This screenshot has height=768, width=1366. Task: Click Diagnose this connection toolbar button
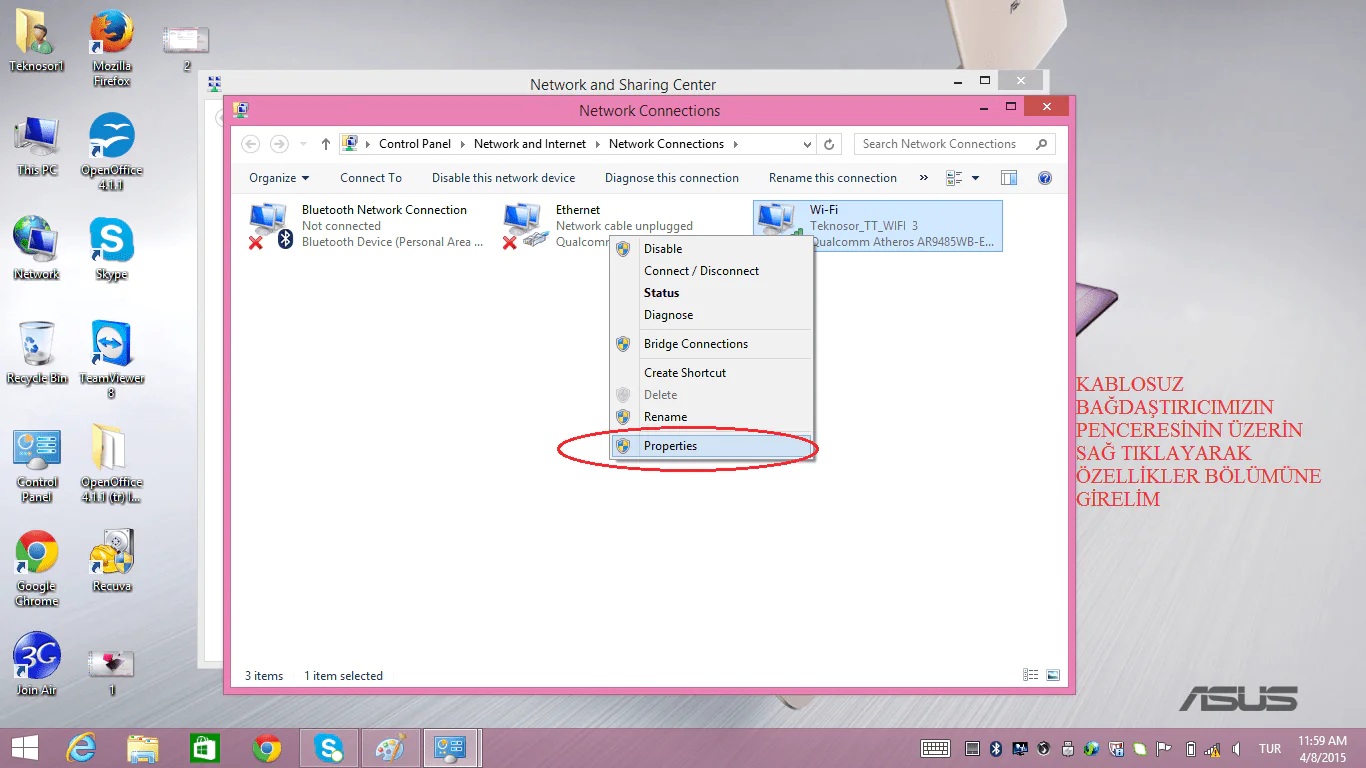[672, 178]
